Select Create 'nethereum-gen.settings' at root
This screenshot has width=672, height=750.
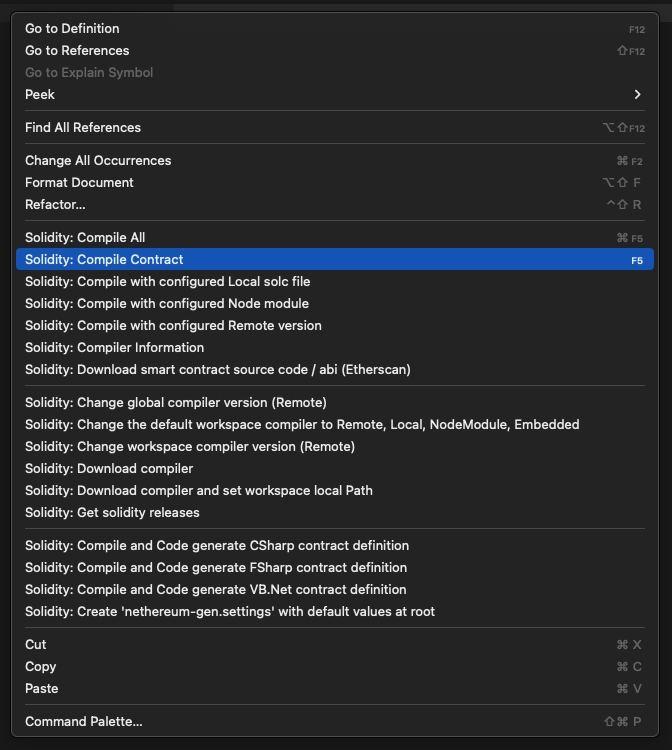coord(335,611)
